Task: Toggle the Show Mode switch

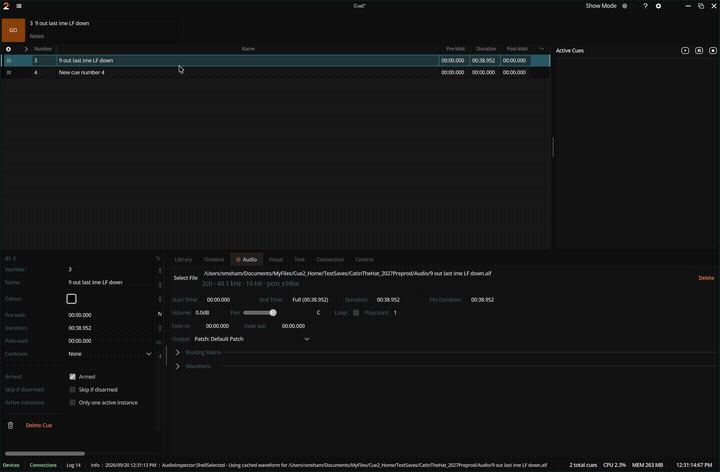Action: (624, 6)
